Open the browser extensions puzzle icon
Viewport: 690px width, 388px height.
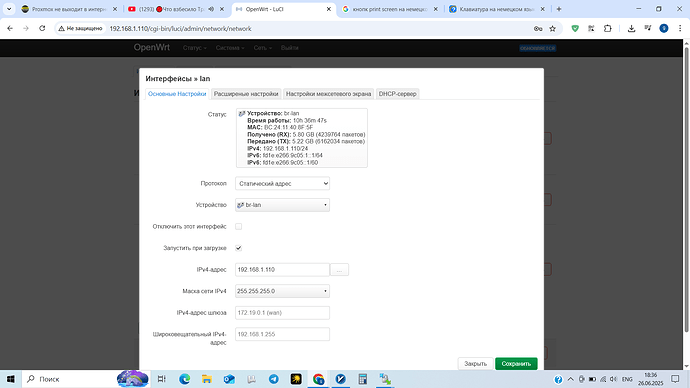pyautogui.click(x=608, y=29)
